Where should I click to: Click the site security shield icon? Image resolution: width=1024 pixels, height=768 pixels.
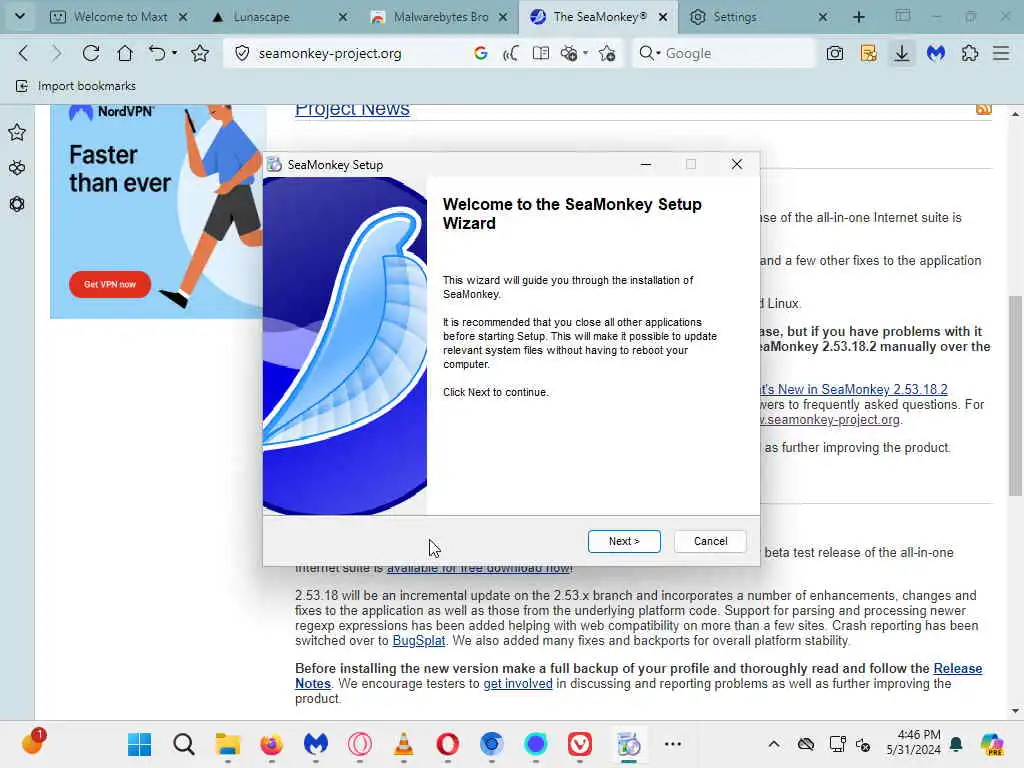[242, 54]
